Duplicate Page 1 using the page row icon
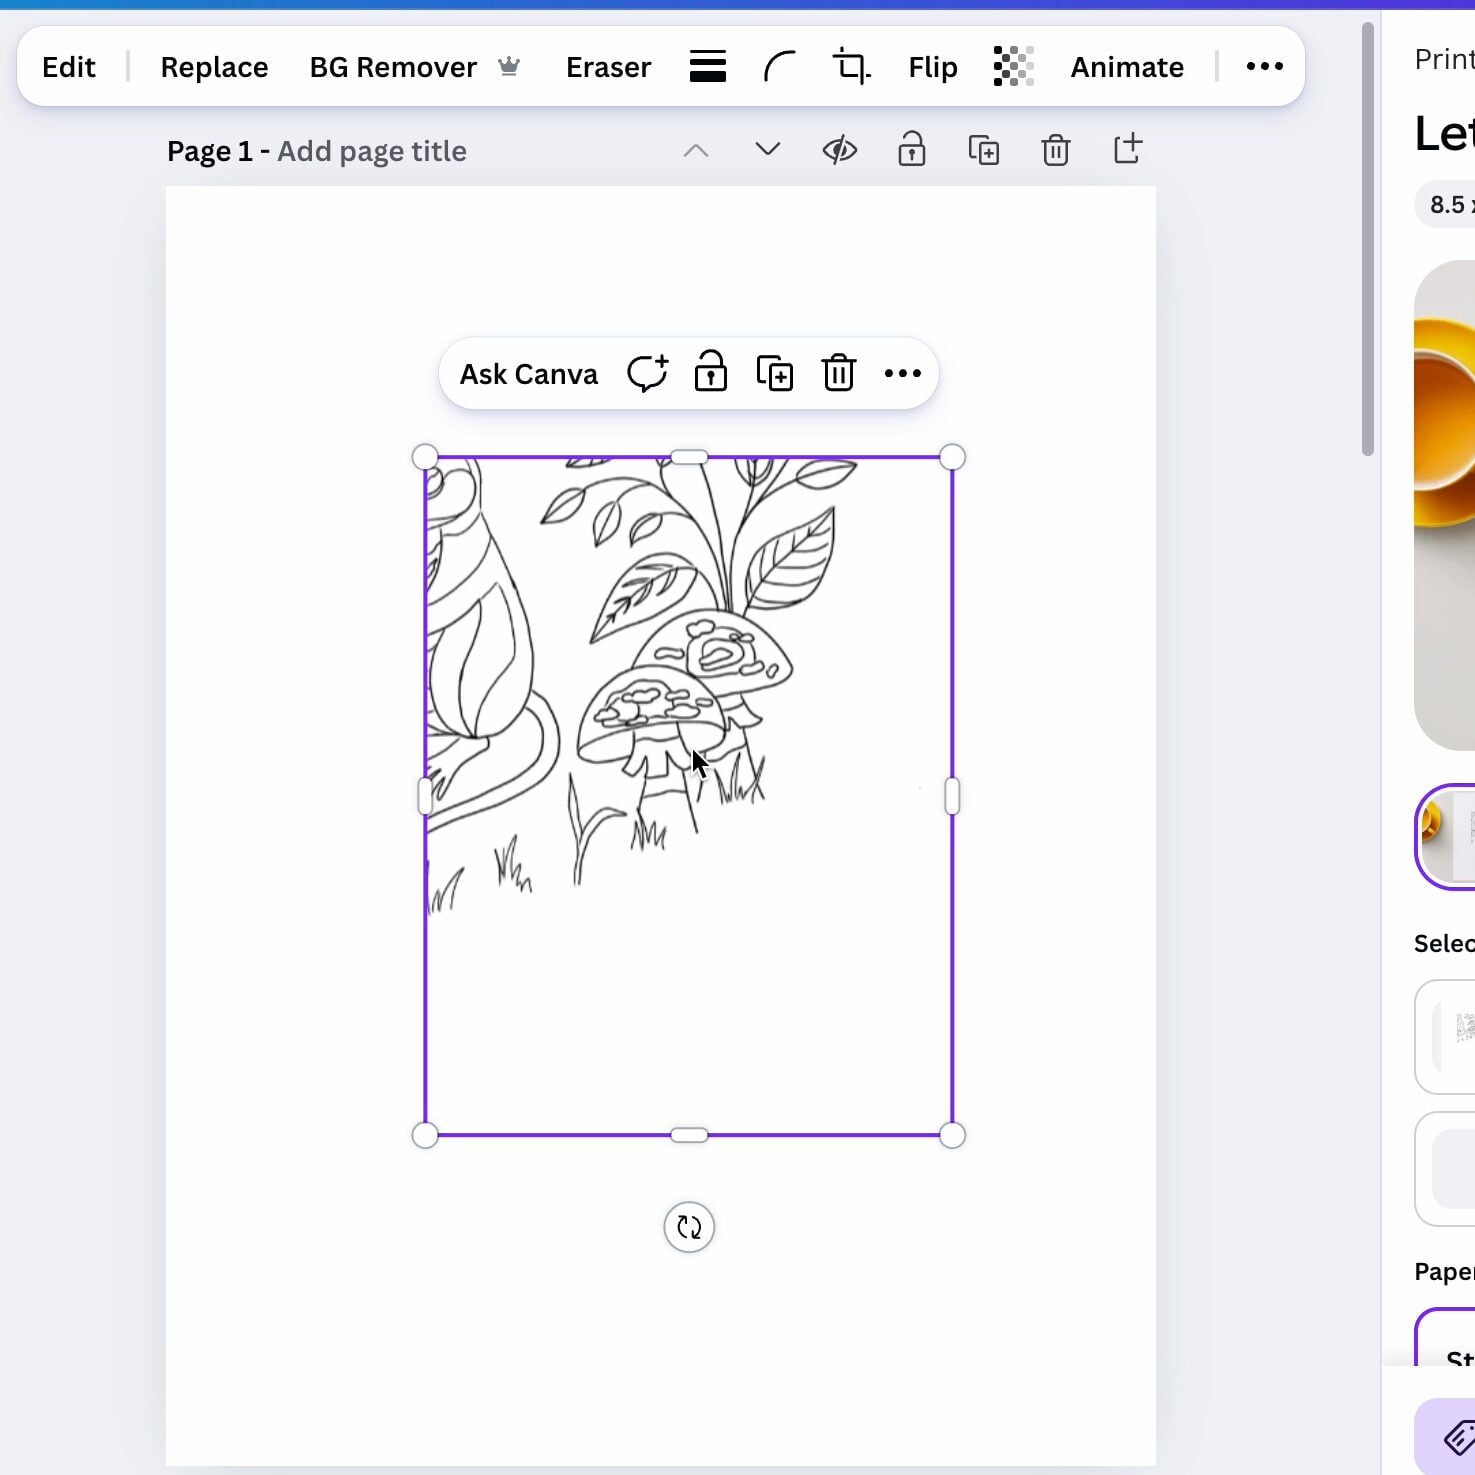 (x=984, y=150)
